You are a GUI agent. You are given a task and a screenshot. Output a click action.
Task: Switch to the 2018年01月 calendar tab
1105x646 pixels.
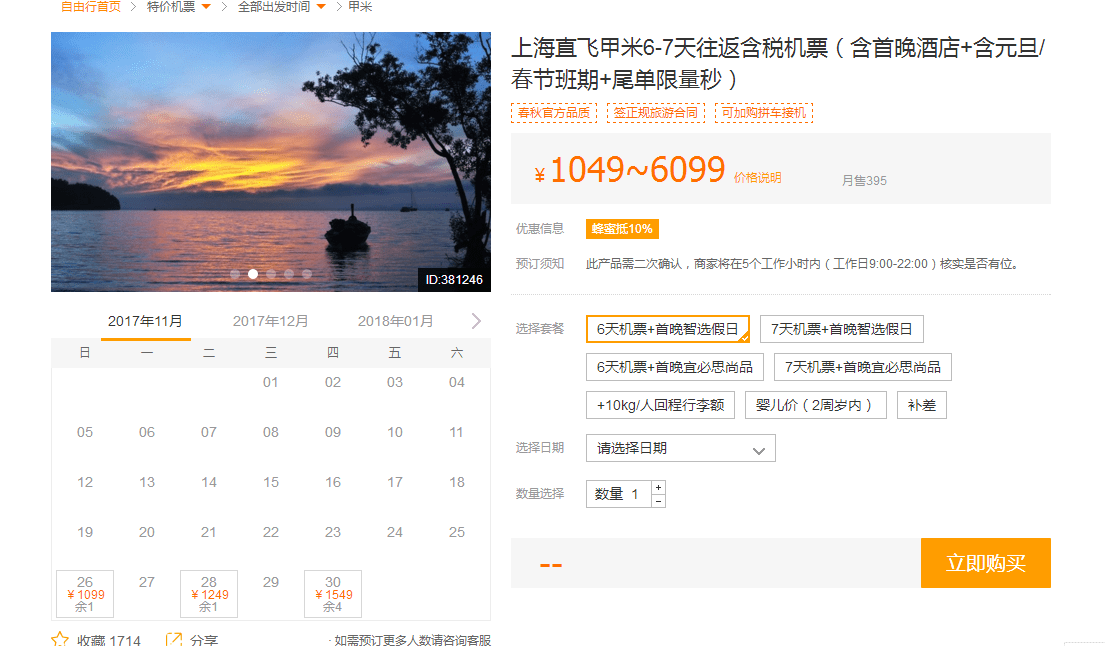(395, 321)
